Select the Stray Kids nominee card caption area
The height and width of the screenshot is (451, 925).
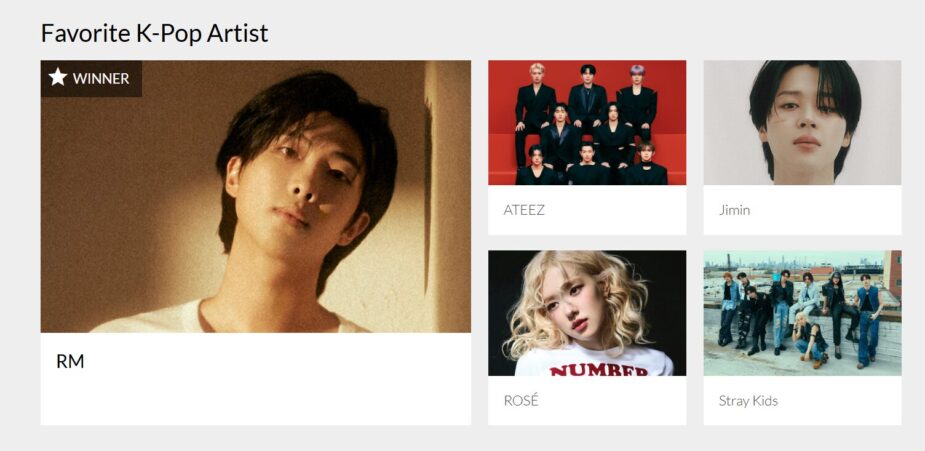(802, 400)
